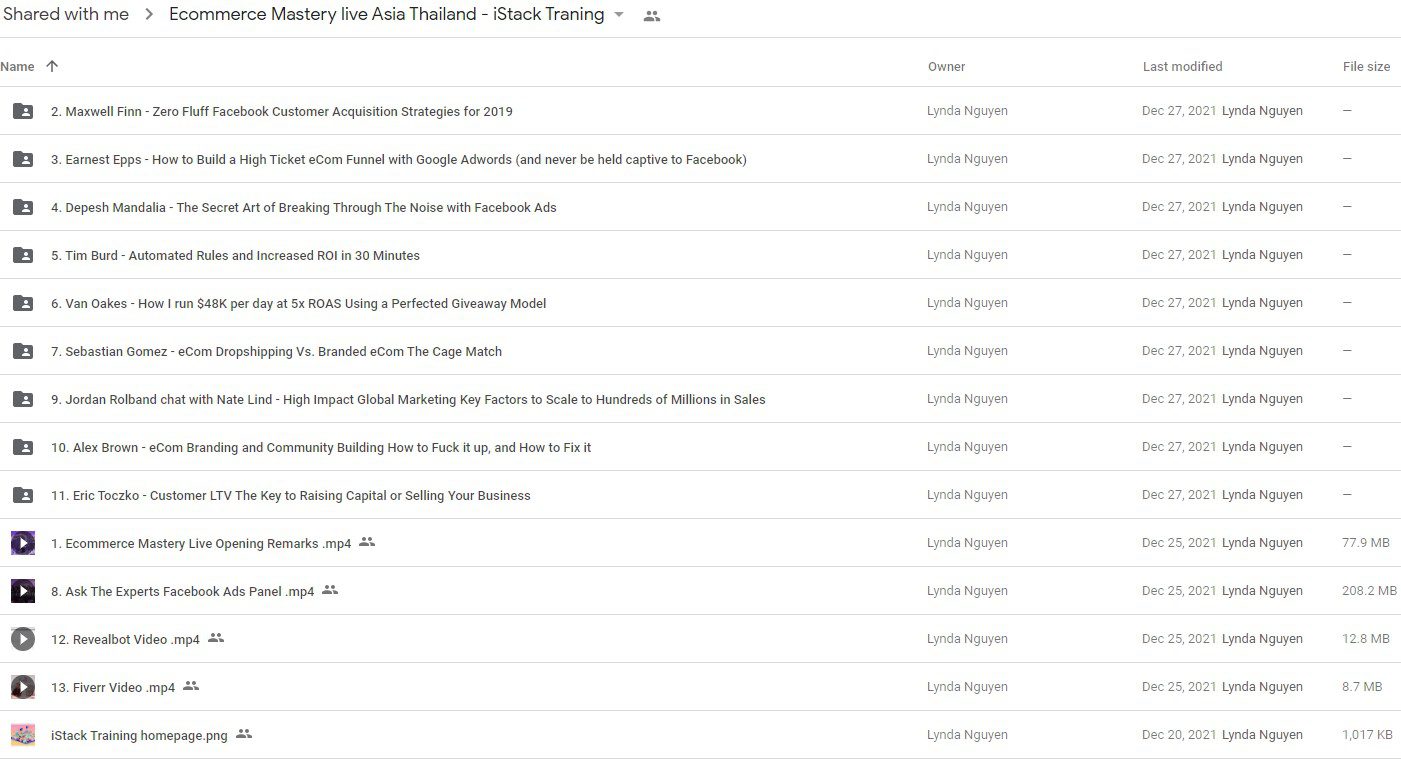Open folder 10. Alex Brown eCom Branding
1401x763 pixels.
(x=321, y=448)
